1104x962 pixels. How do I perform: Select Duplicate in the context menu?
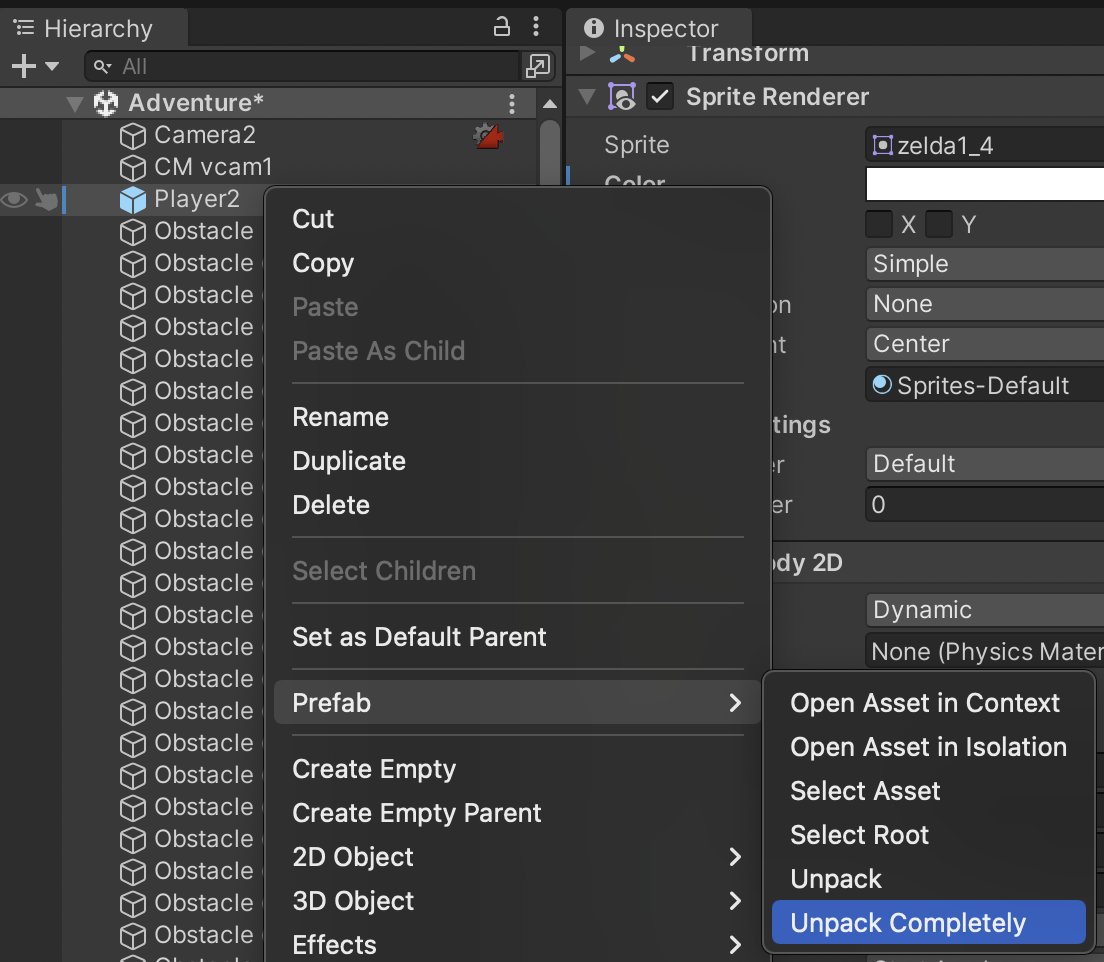pyautogui.click(x=349, y=461)
